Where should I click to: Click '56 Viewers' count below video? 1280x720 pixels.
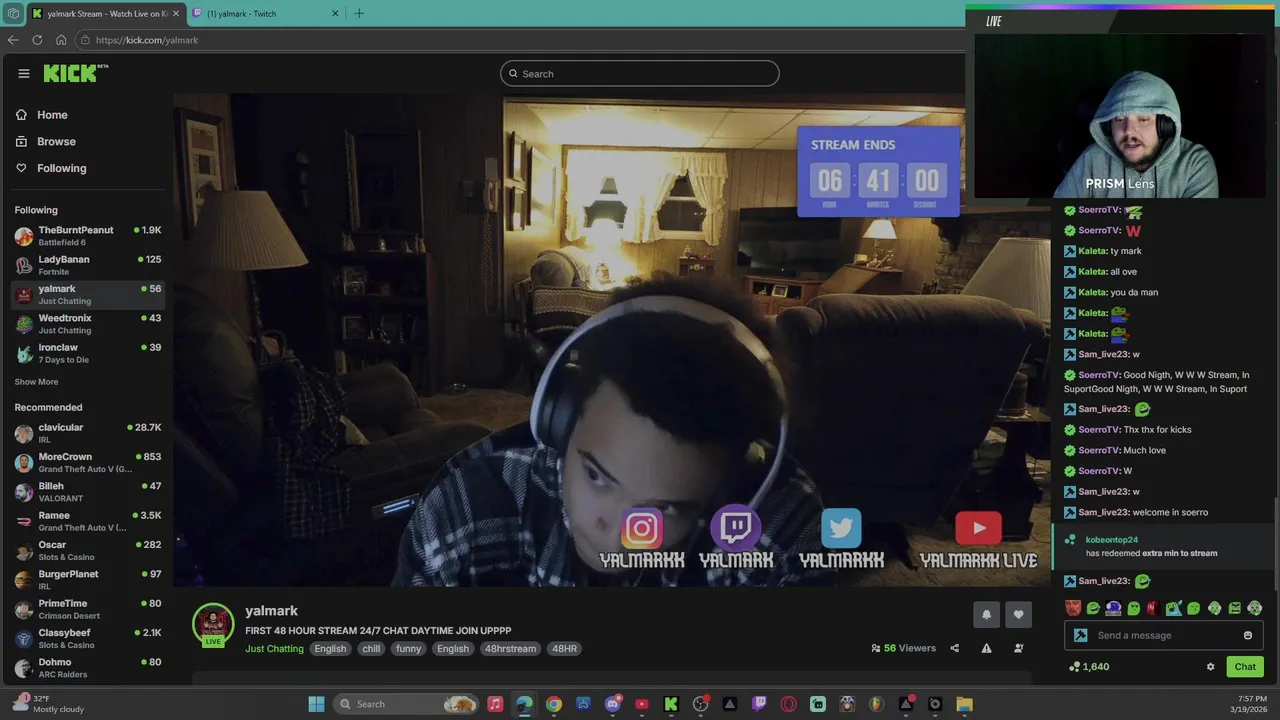[x=903, y=648]
